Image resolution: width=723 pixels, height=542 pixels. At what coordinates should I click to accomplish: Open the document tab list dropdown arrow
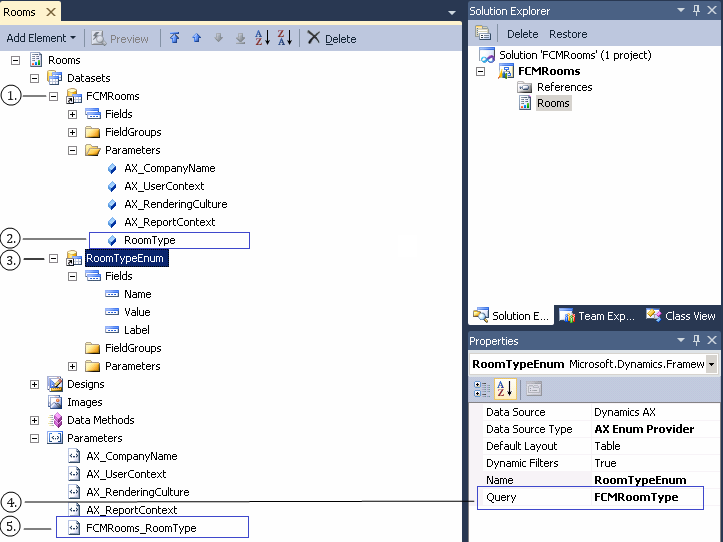452,12
